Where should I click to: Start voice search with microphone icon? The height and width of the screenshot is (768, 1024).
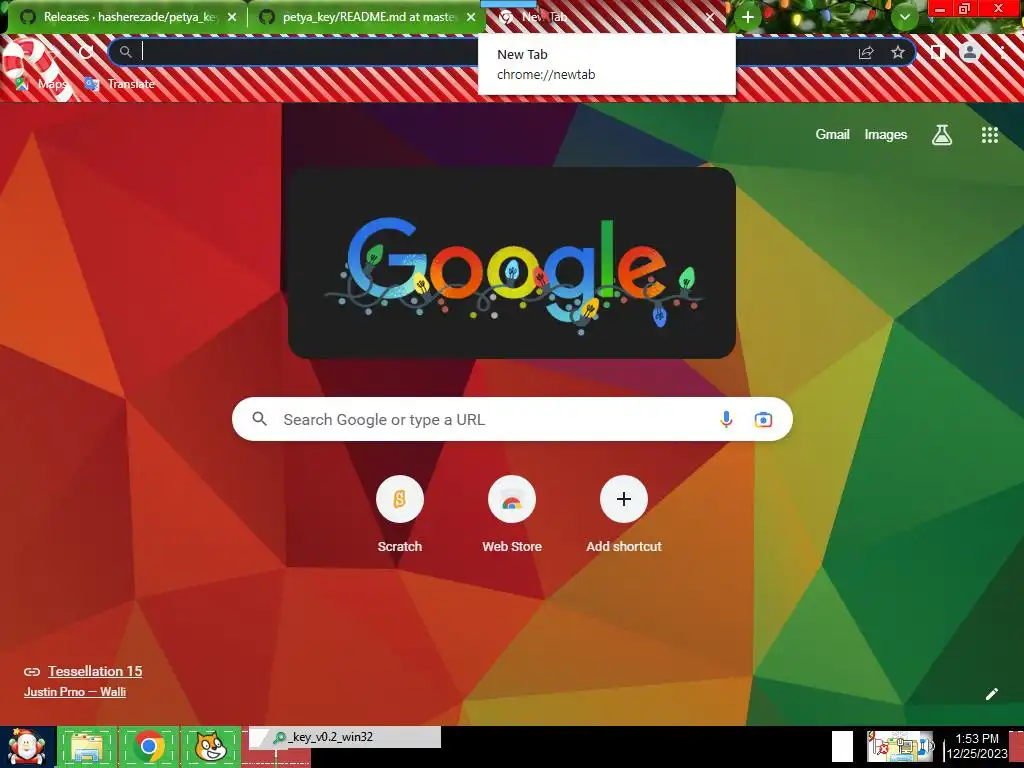coord(726,419)
